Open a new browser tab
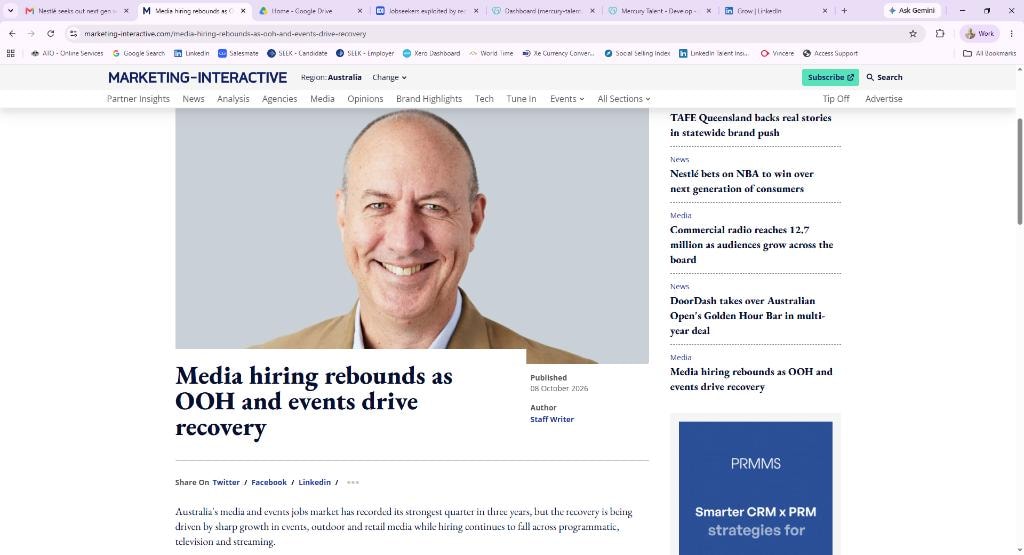Screen dimensions: 1024x555 point(844,10)
